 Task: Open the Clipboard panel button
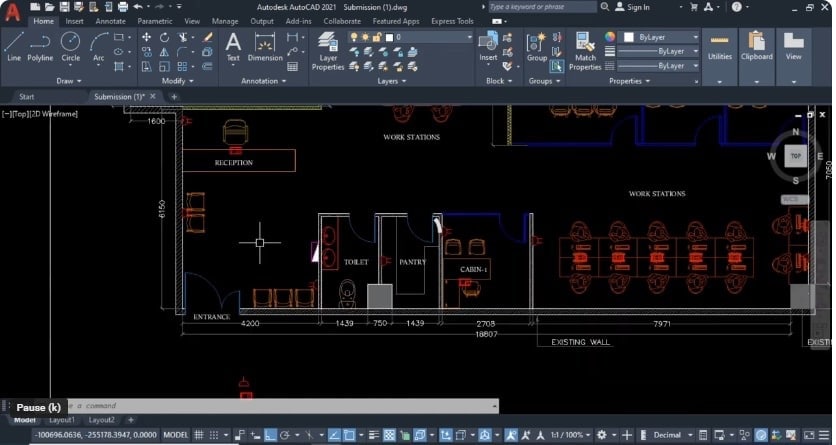(757, 47)
